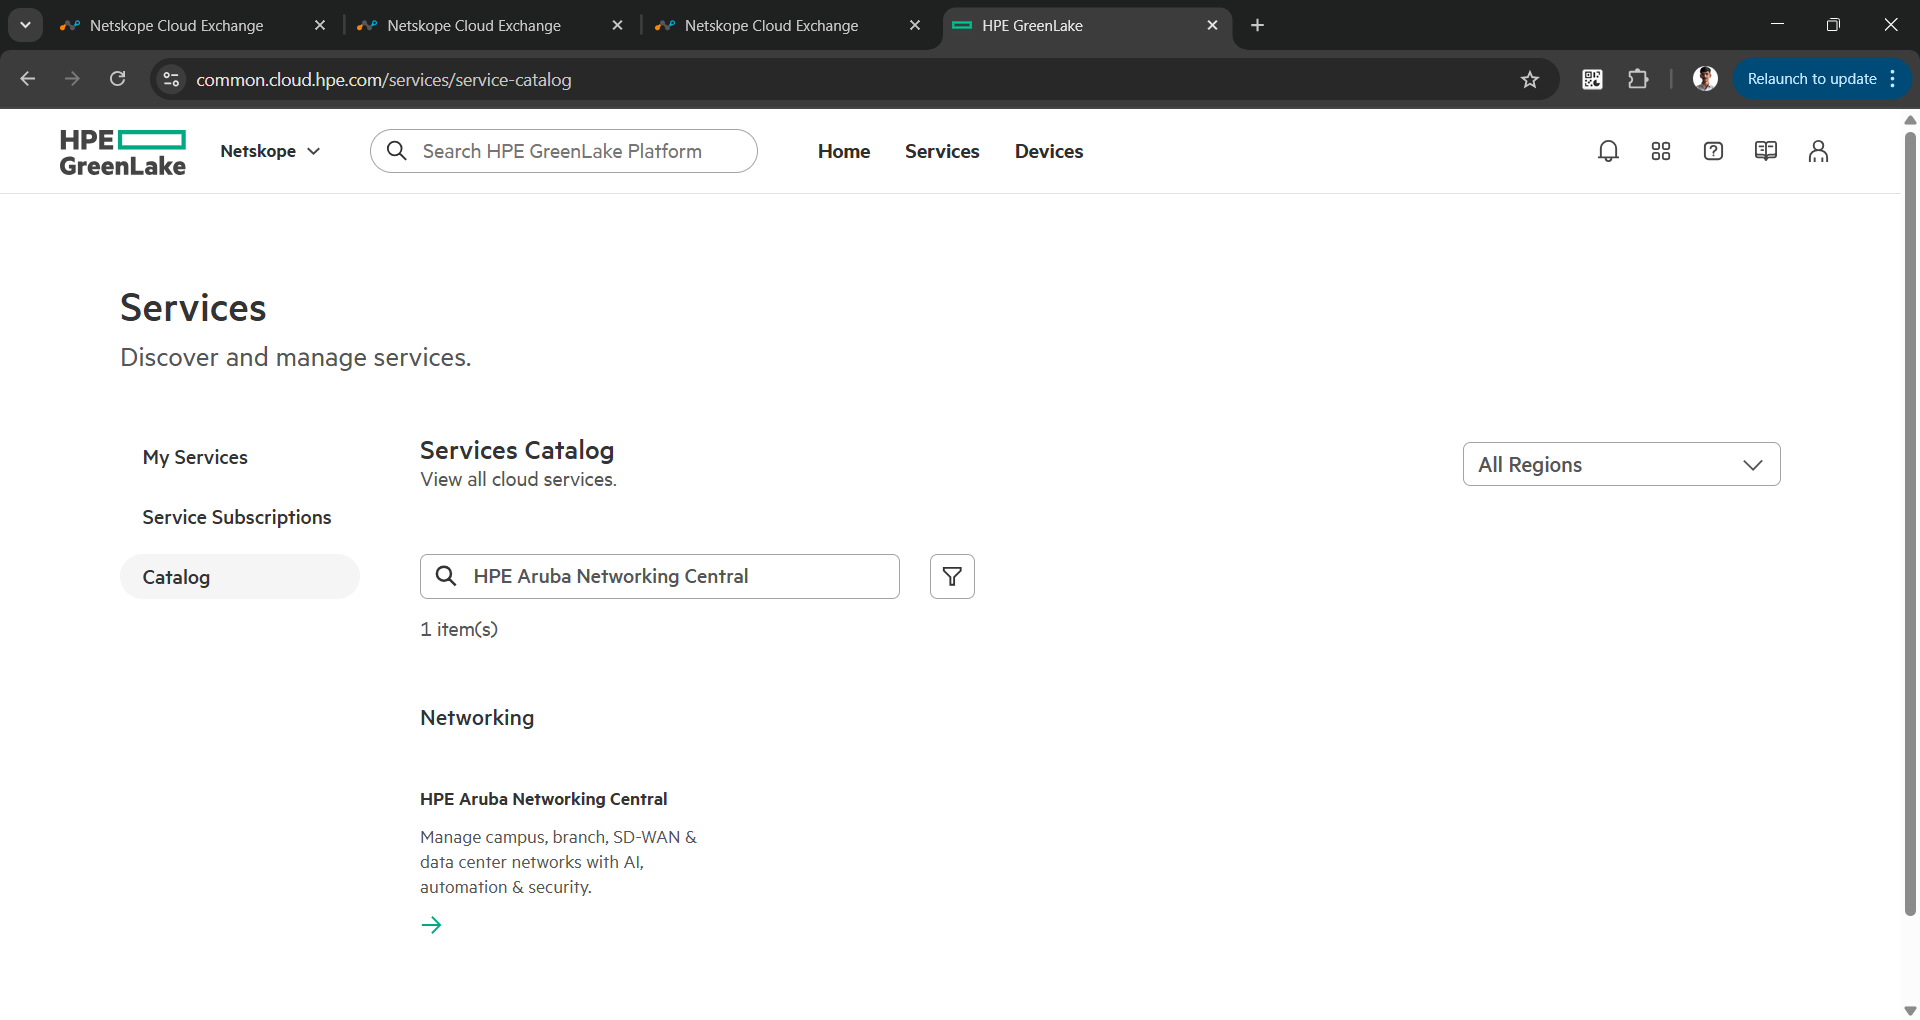1920x1020 pixels.
Task: Select the HPE GreenLake browser tab
Action: pyautogui.click(x=1085, y=25)
